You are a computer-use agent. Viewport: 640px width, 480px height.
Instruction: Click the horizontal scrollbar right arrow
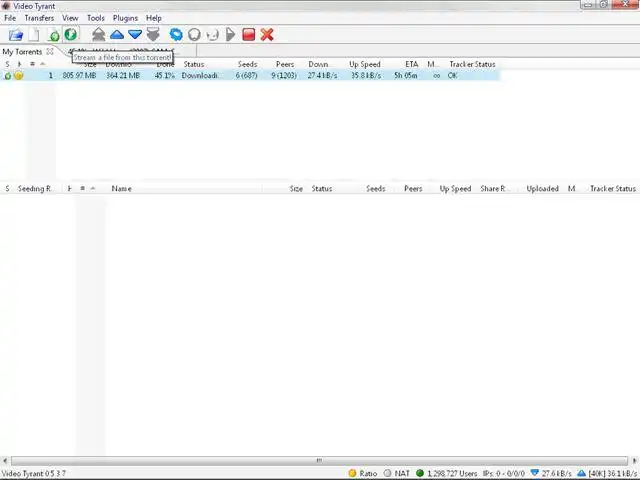[634, 460]
